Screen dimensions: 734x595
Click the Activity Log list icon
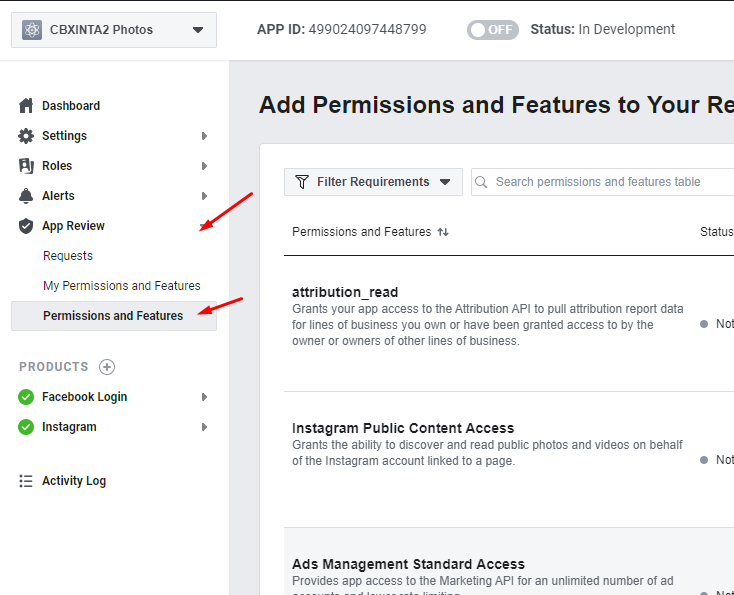click(x=26, y=481)
